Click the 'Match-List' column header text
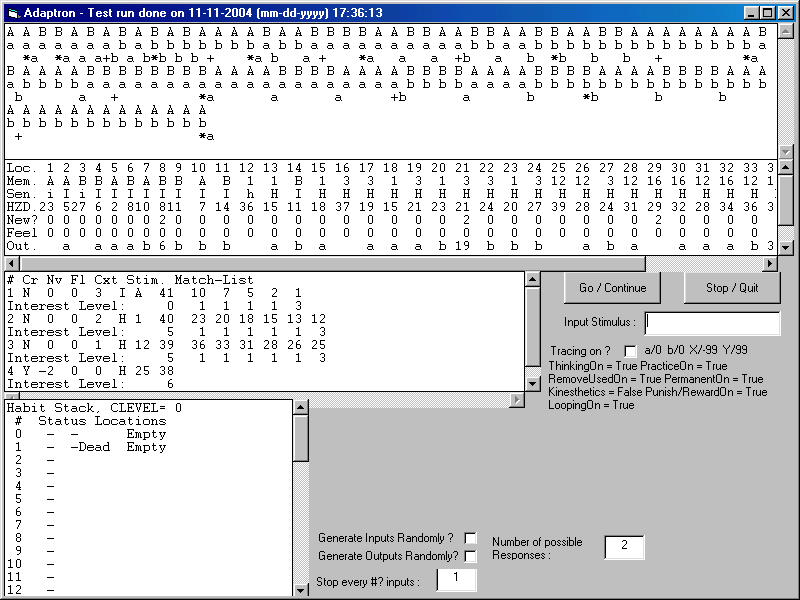 pos(214,280)
